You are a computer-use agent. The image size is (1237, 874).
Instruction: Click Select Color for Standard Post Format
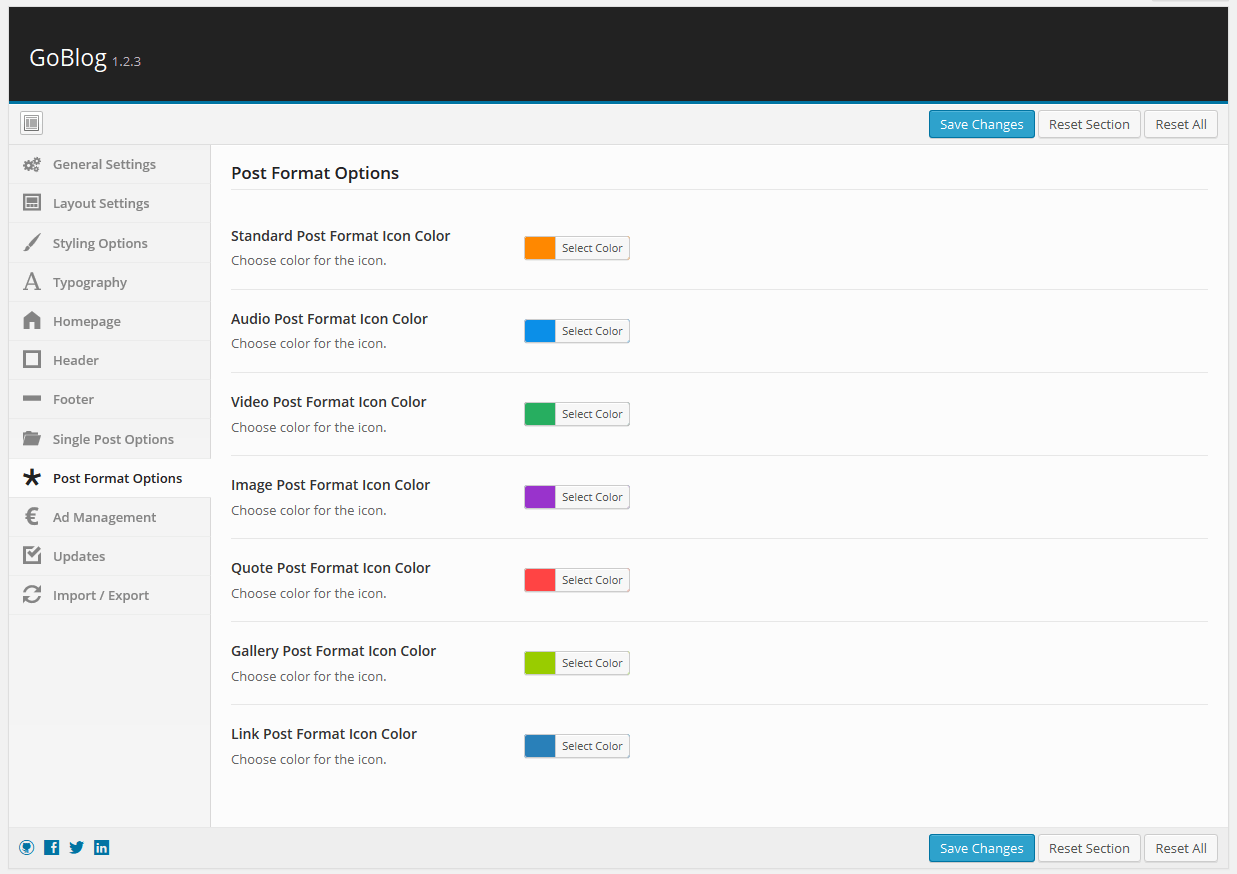pyautogui.click(x=592, y=248)
